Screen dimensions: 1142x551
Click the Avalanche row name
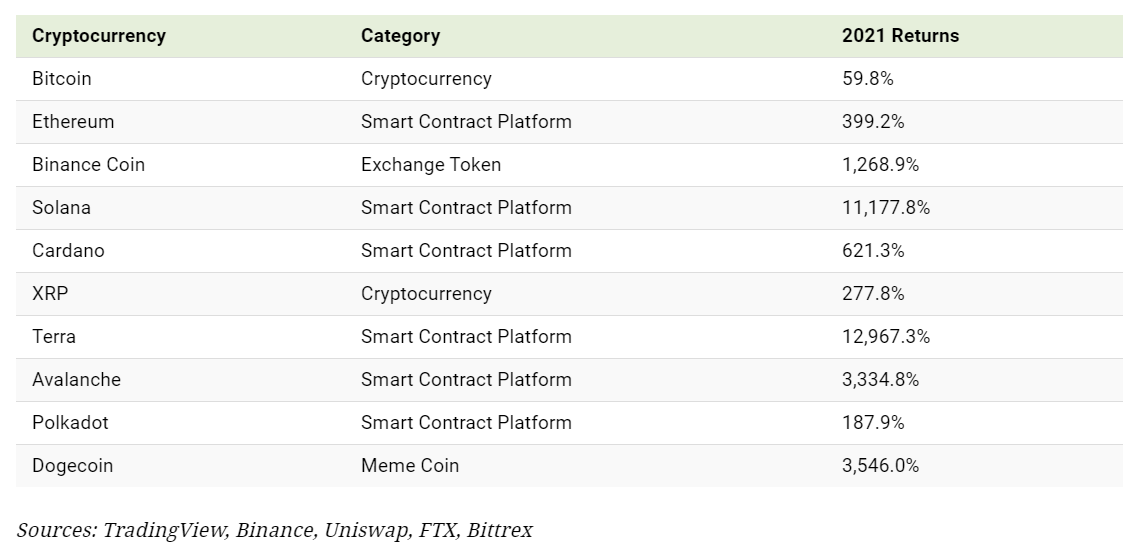click(76, 380)
